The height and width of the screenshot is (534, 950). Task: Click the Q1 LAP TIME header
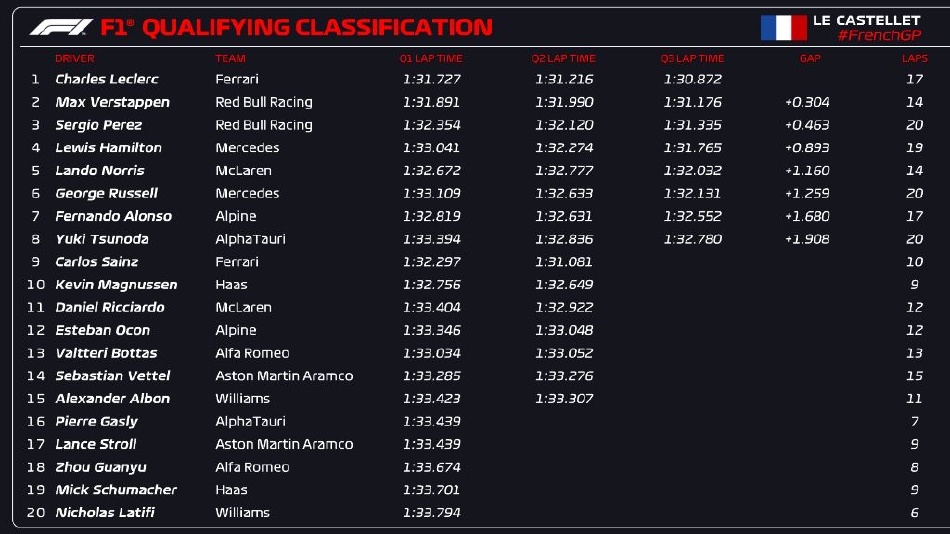pyautogui.click(x=432, y=59)
